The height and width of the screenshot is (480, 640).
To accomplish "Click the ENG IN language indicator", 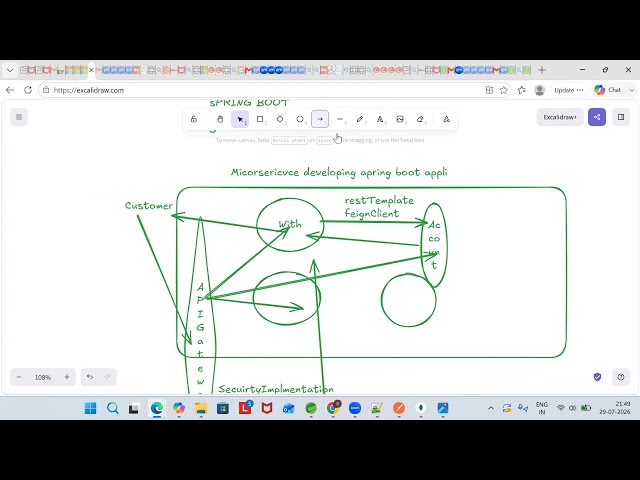I will [542, 408].
